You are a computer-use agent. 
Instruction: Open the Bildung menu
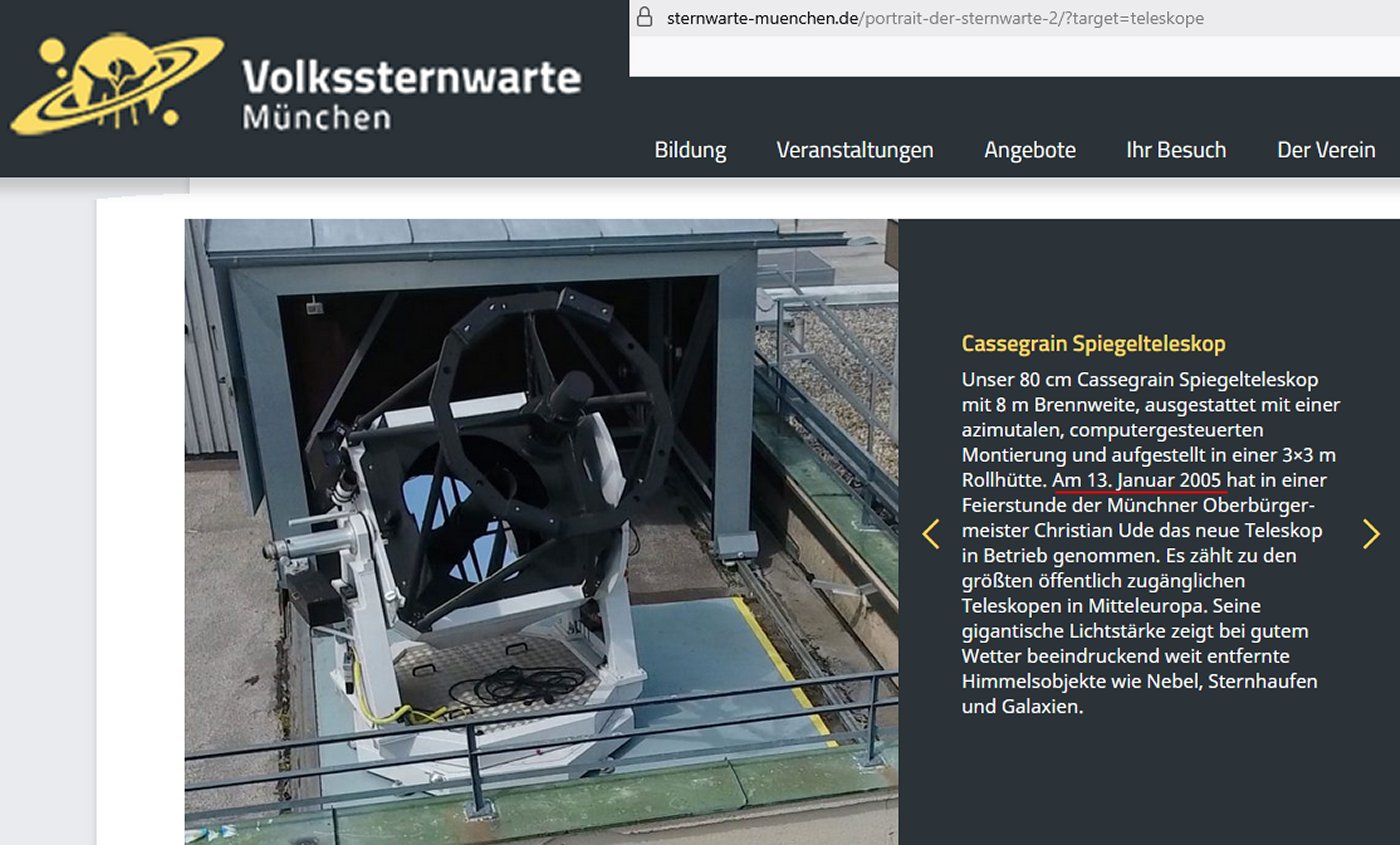click(x=690, y=150)
